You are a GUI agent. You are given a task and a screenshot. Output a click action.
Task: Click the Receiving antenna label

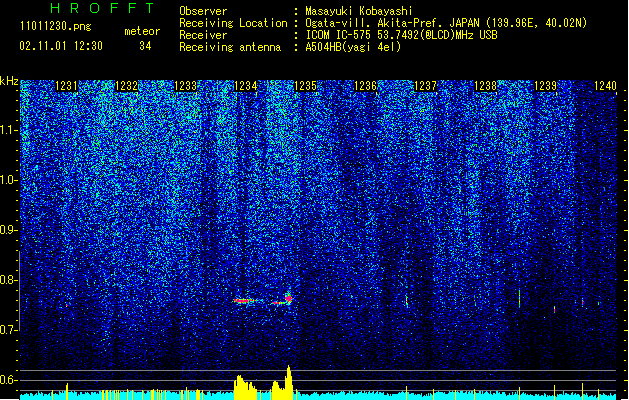(x=230, y=47)
